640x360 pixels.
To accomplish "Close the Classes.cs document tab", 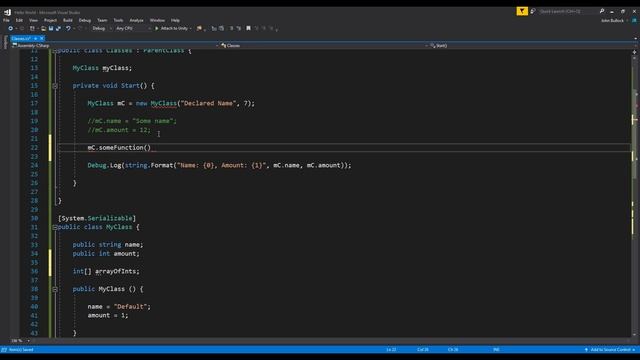I will pos(42,38).
